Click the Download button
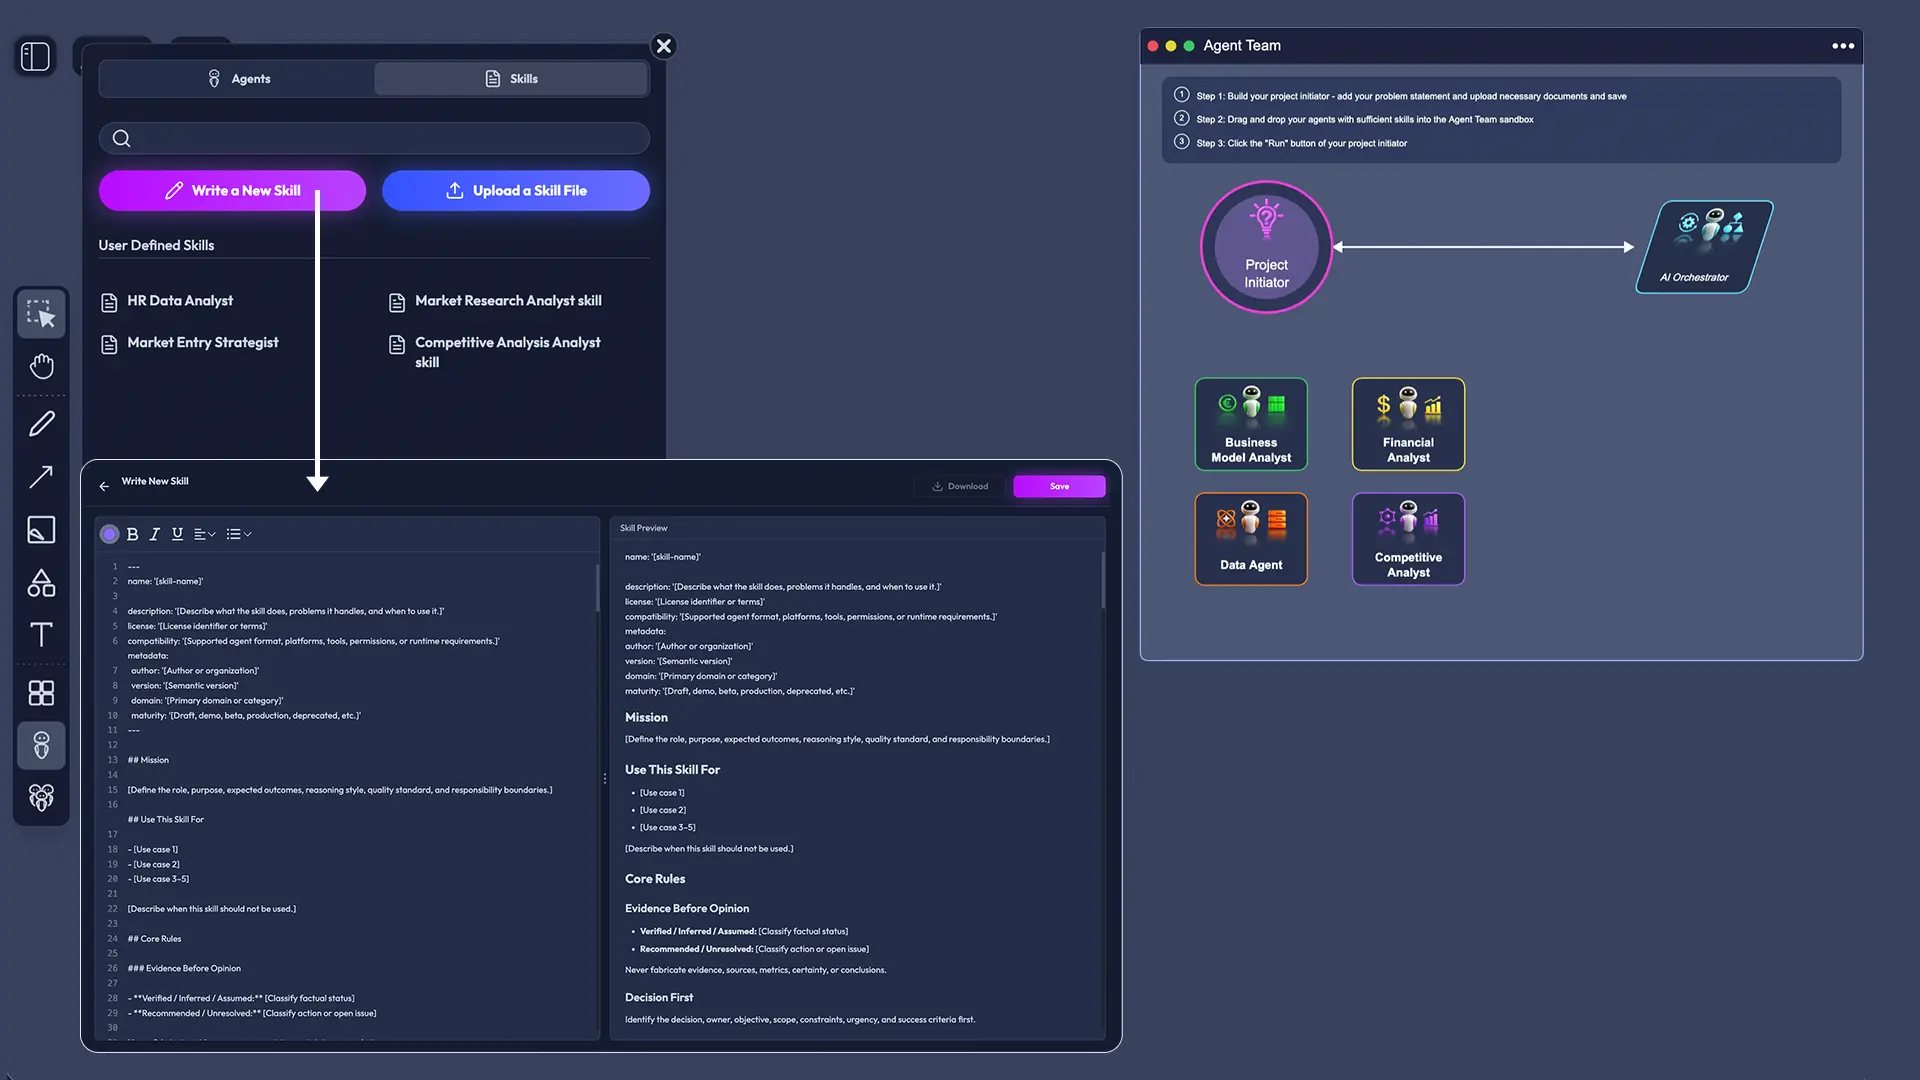The image size is (1920, 1080). tap(960, 486)
